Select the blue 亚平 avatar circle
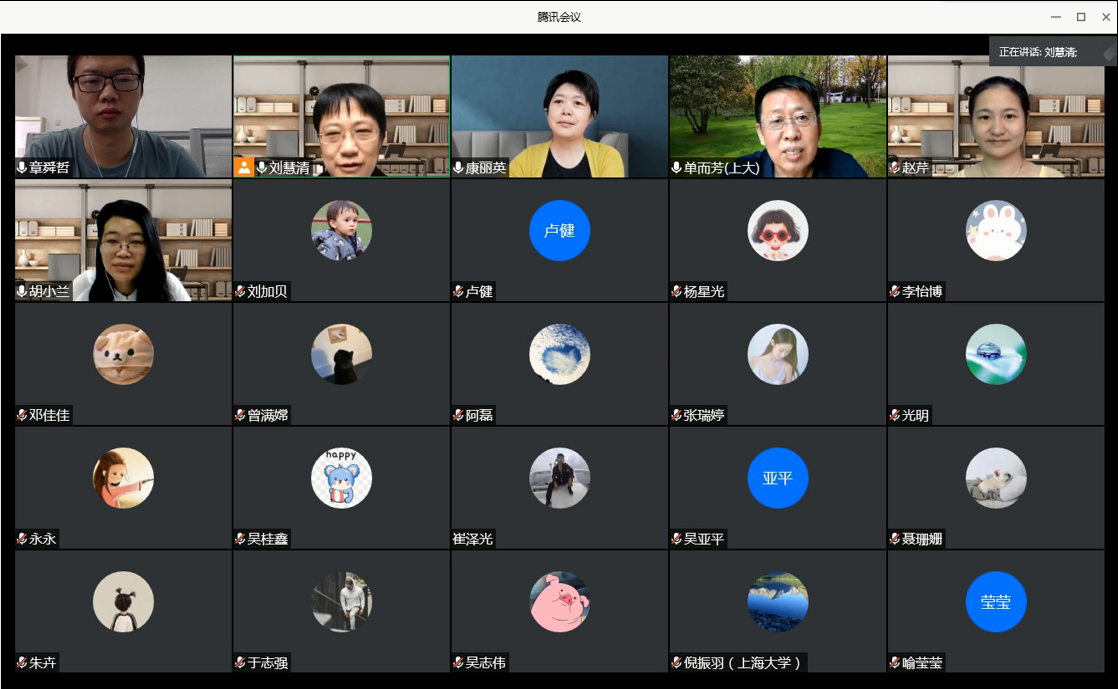Viewport: 1118px width, 689px height. [777, 478]
